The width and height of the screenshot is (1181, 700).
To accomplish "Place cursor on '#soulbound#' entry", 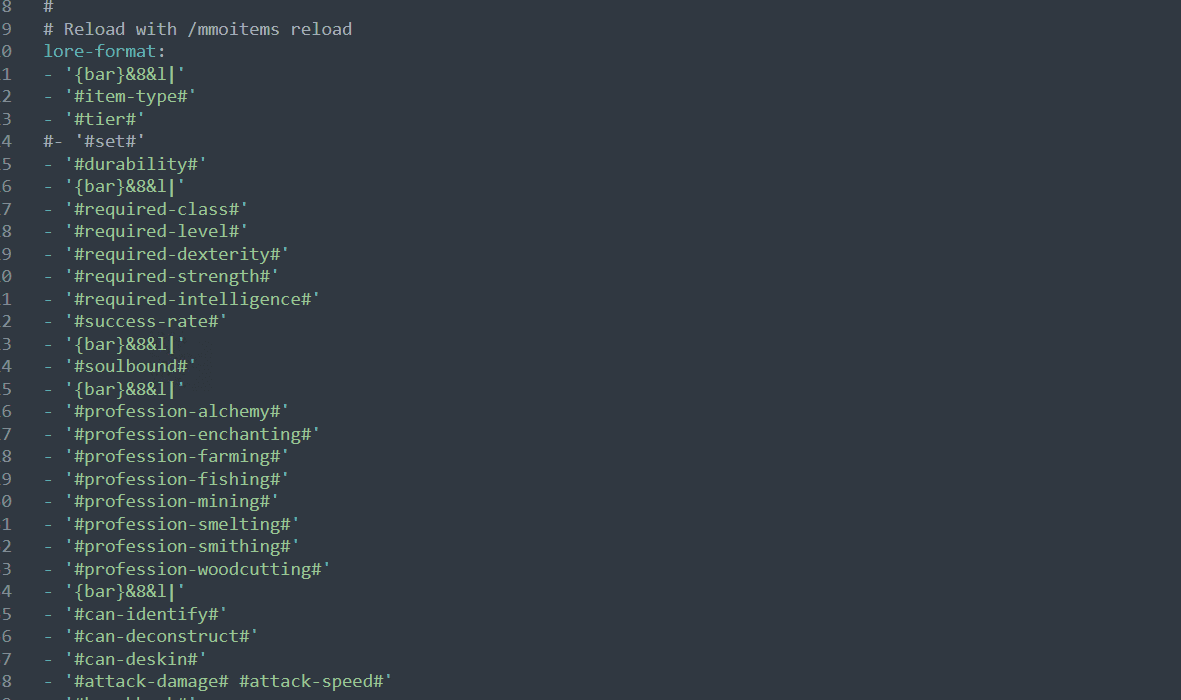I will pyautogui.click(x=130, y=366).
